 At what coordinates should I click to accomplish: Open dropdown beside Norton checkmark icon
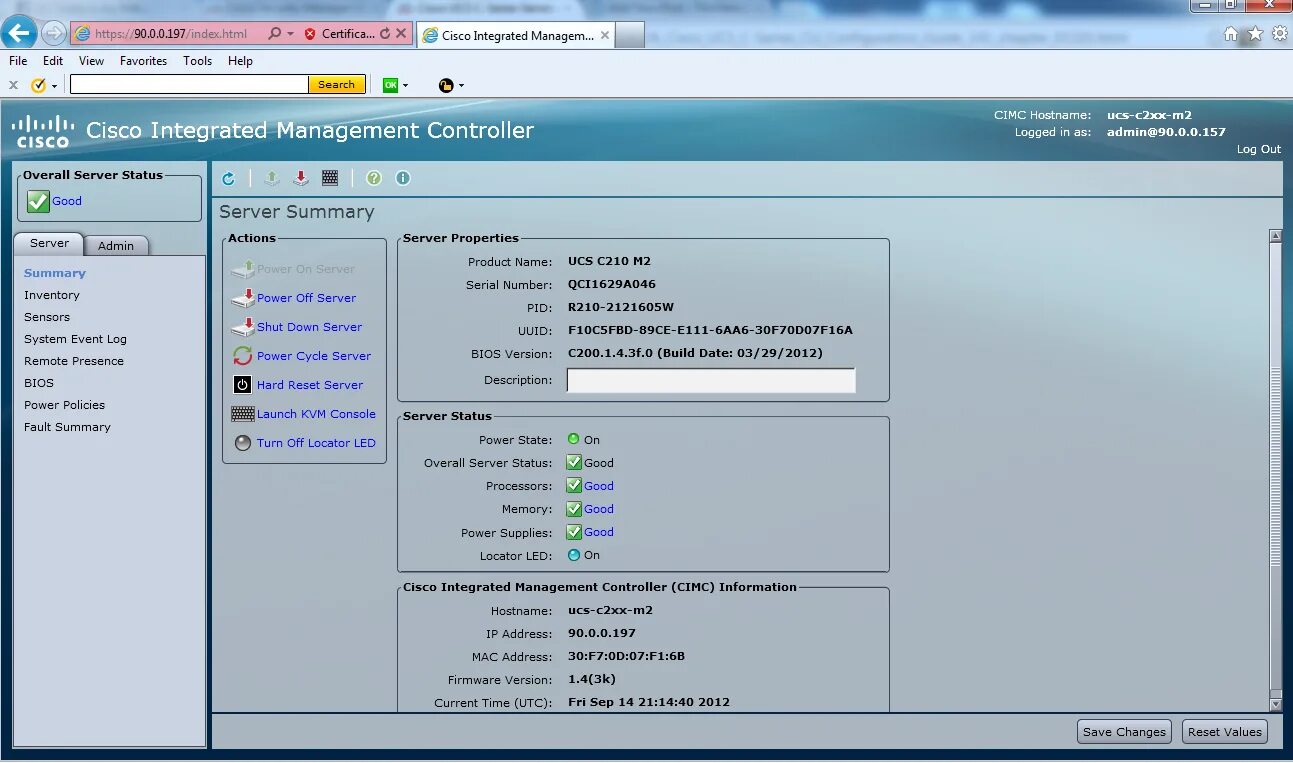tap(54, 86)
